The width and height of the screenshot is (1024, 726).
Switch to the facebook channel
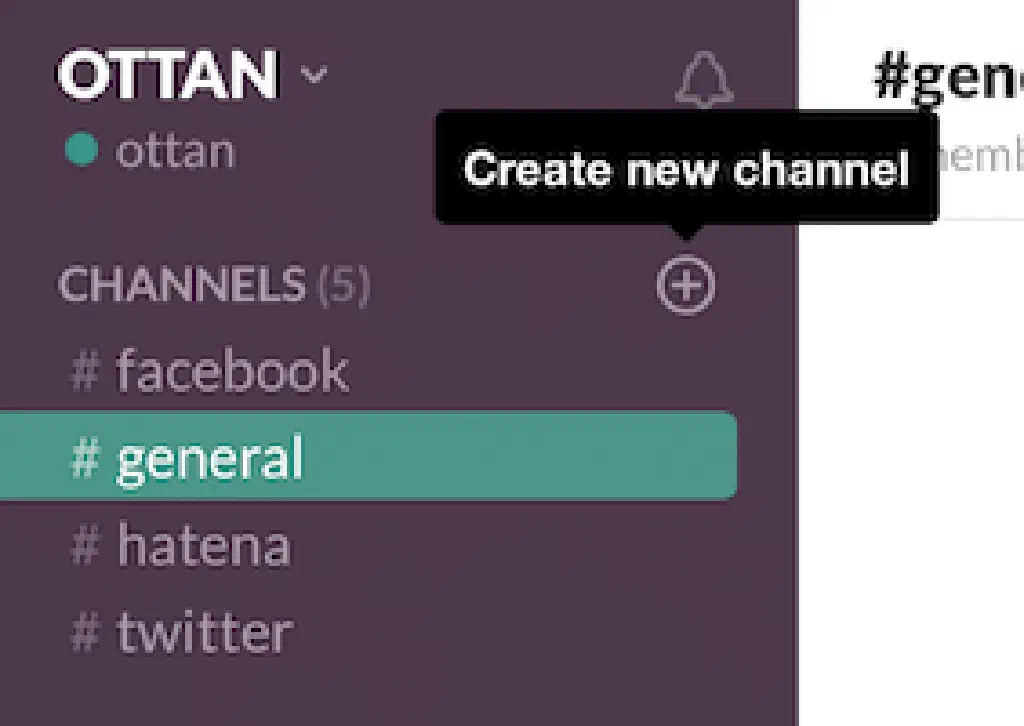point(232,372)
